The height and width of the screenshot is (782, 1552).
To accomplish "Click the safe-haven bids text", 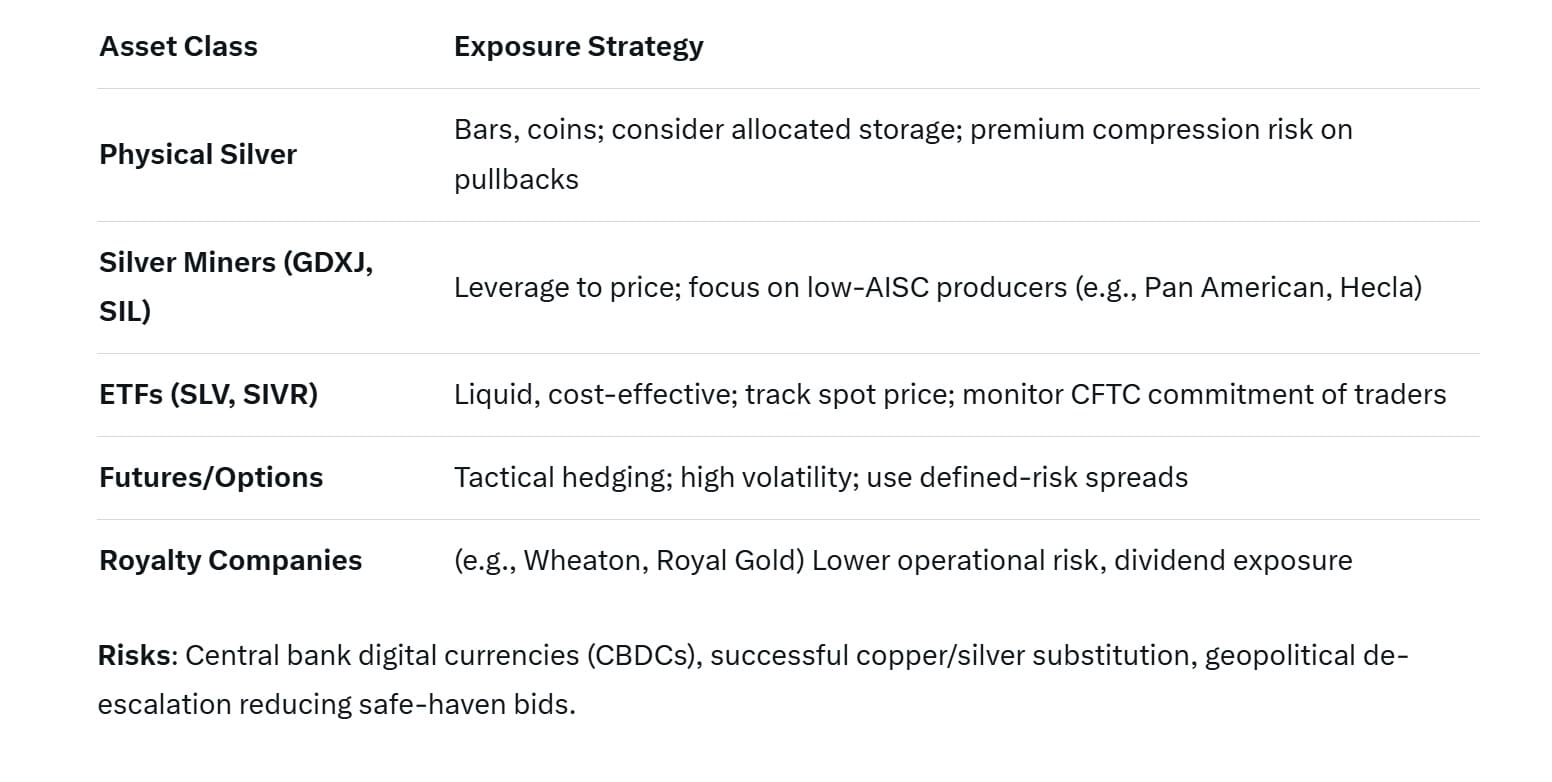I will 464,705.
